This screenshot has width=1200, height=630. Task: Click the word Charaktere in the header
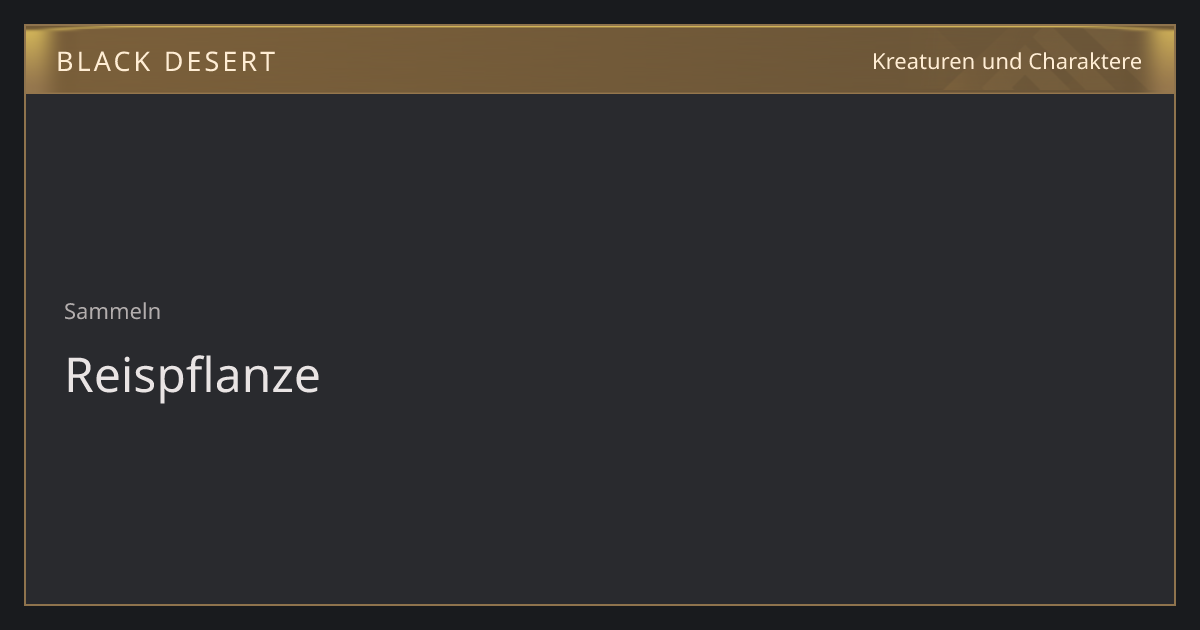[x=1085, y=61]
